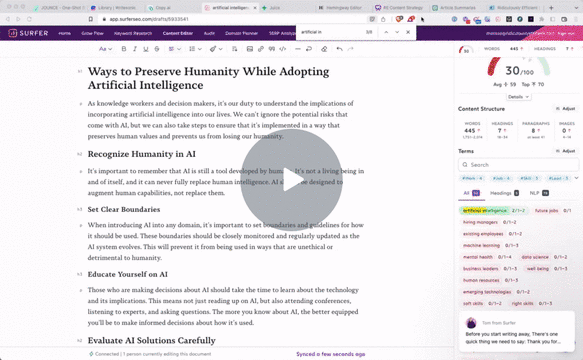Play the video overlay
This screenshot has width=583, height=360.
click(x=292, y=180)
